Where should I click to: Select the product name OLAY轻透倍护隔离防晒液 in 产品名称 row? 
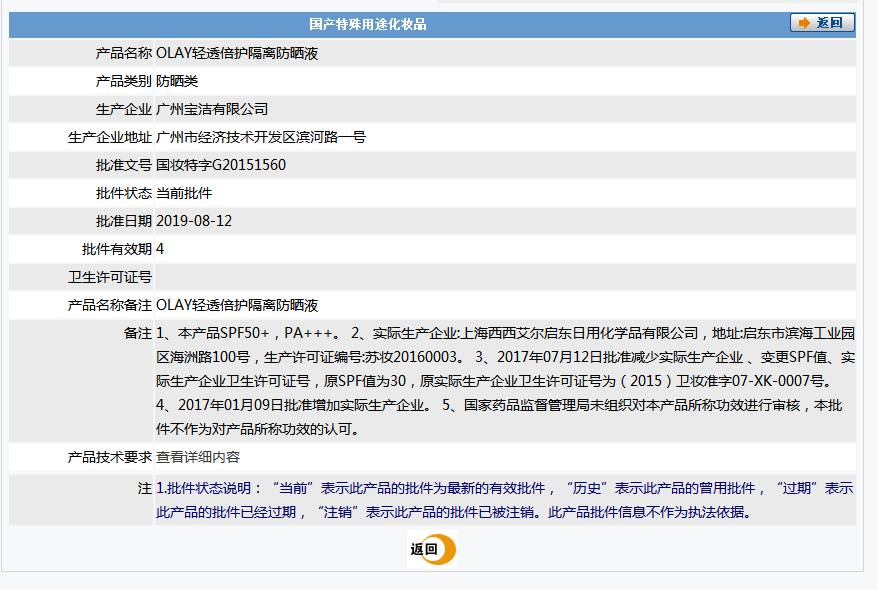click(x=237, y=53)
